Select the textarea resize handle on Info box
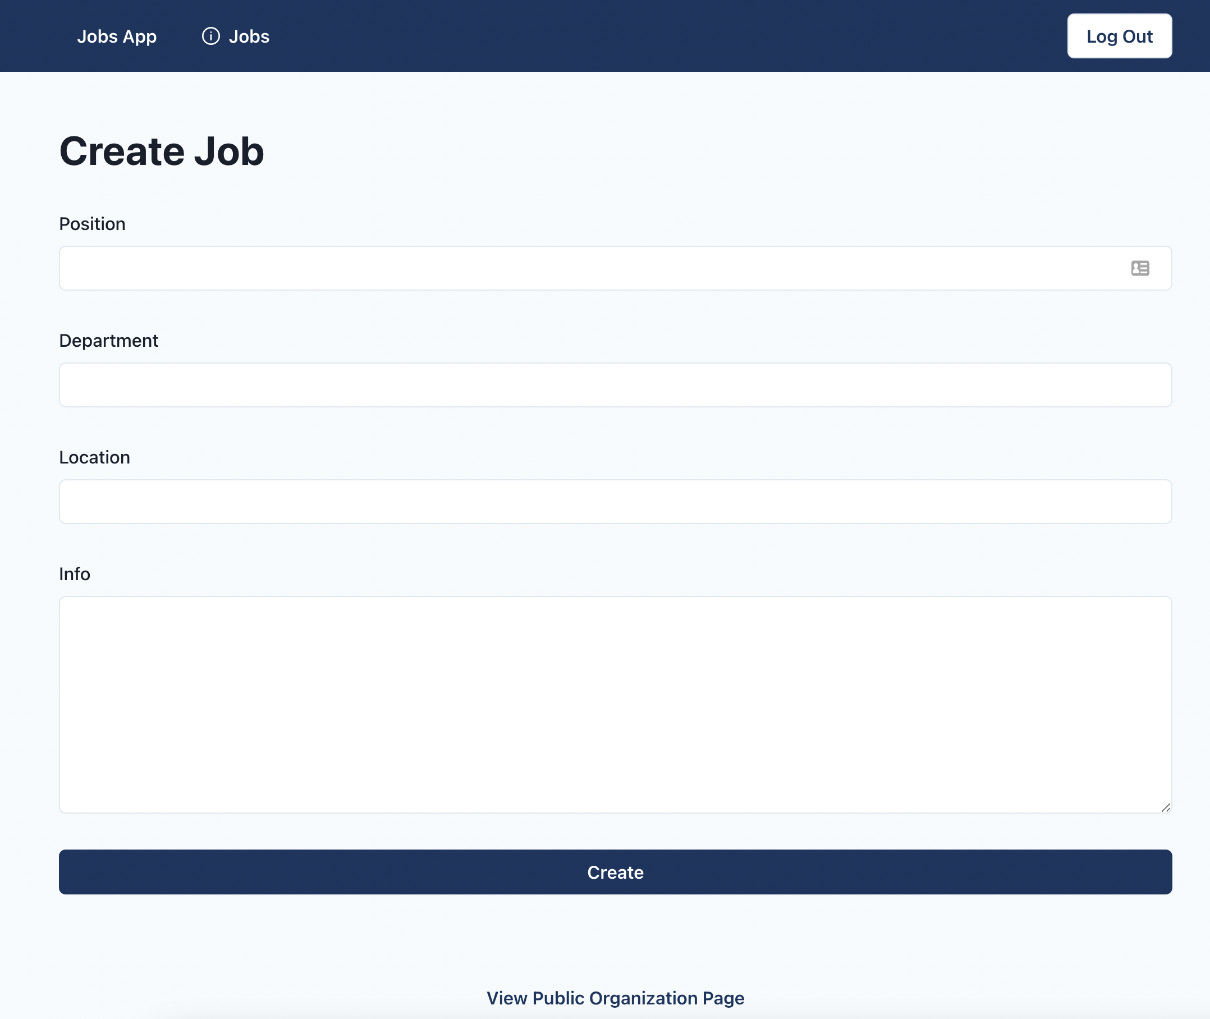Viewport: 1210px width, 1019px height. tap(1166, 807)
